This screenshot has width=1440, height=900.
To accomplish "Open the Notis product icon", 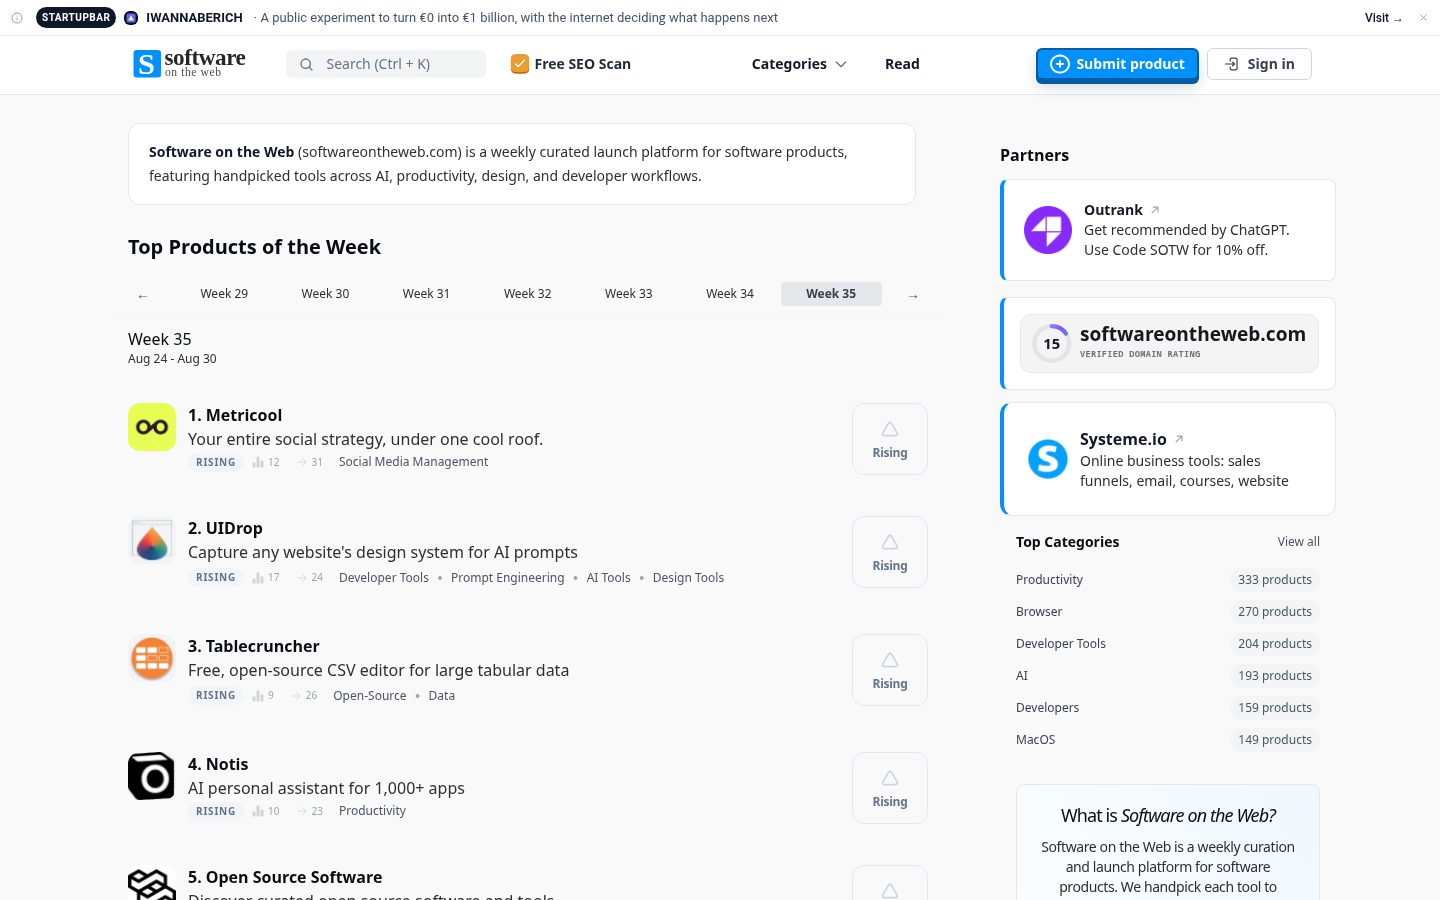I will [x=152, y=776].
